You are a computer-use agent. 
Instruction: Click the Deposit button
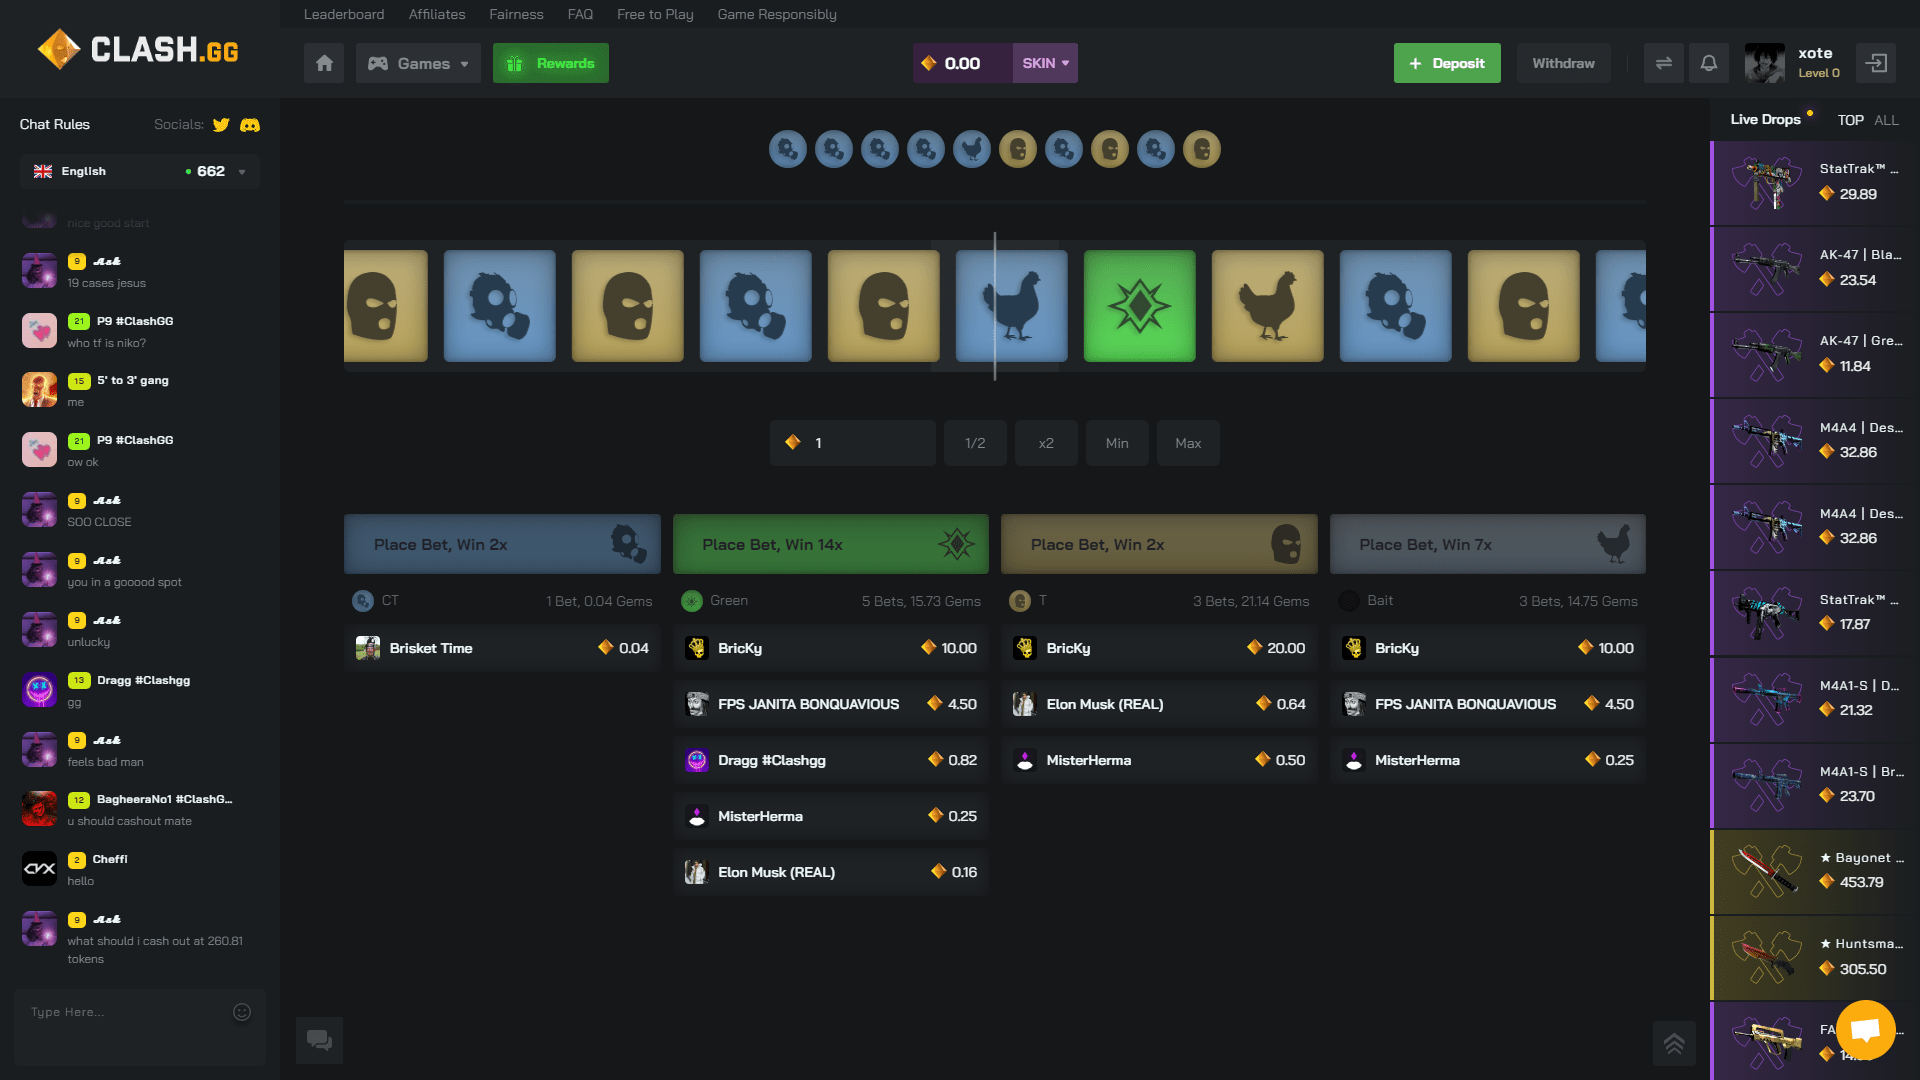(x=1447, y=63)
